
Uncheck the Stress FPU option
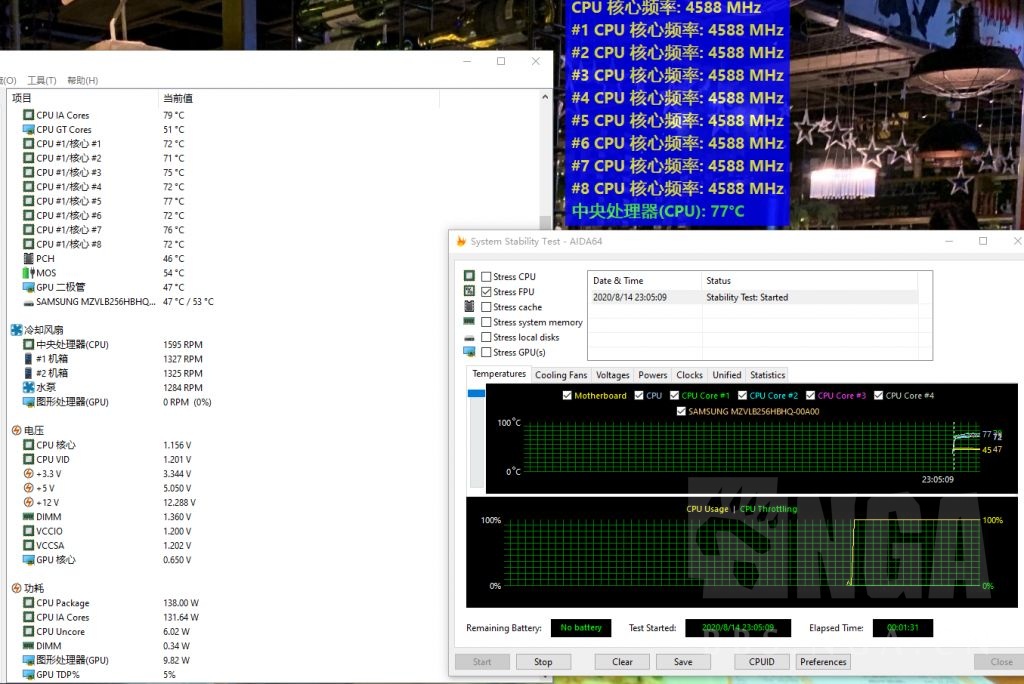tap(486, 292)
